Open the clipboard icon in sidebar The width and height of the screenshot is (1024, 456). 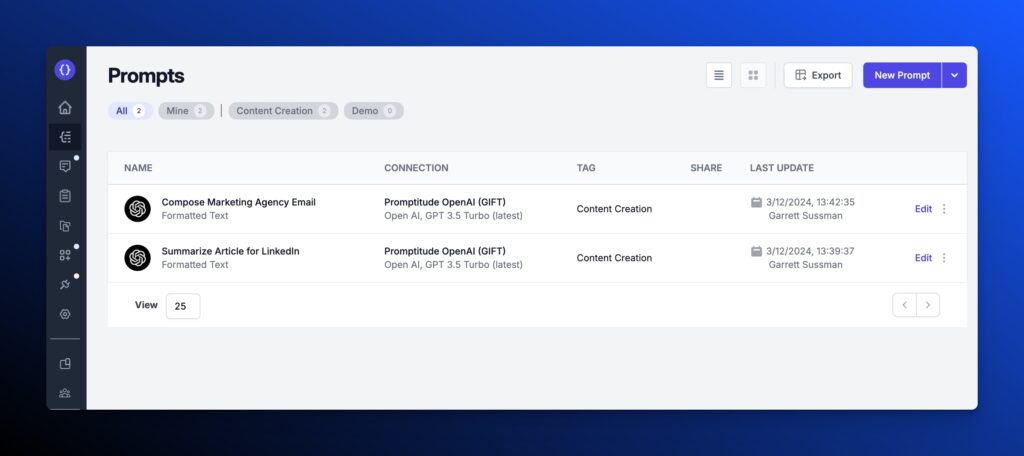(65, 196)
